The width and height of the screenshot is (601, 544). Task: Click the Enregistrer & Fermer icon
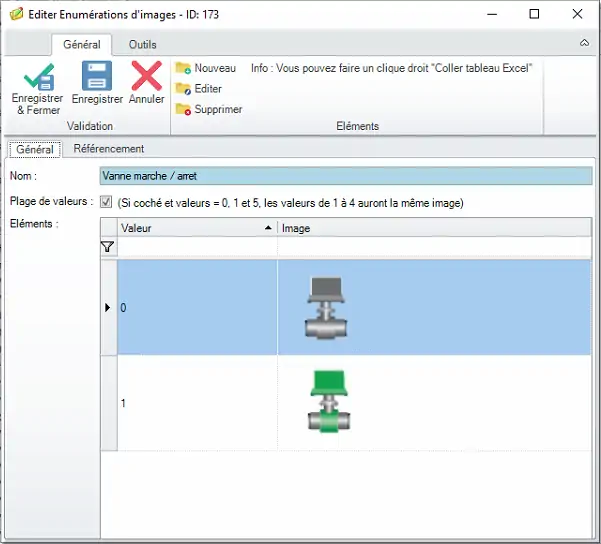click(x=39, y=77)
